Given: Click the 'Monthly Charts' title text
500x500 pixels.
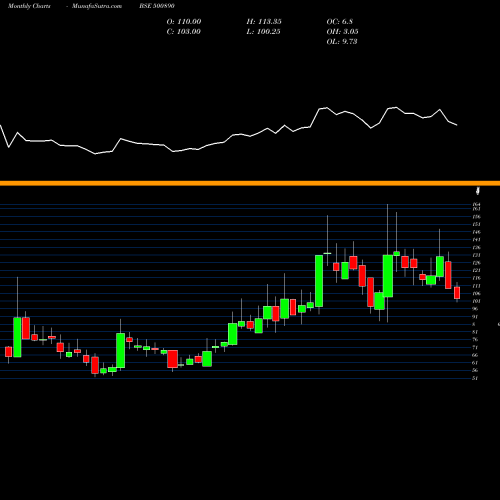Looking at the screenshot, I should point(29,6).
